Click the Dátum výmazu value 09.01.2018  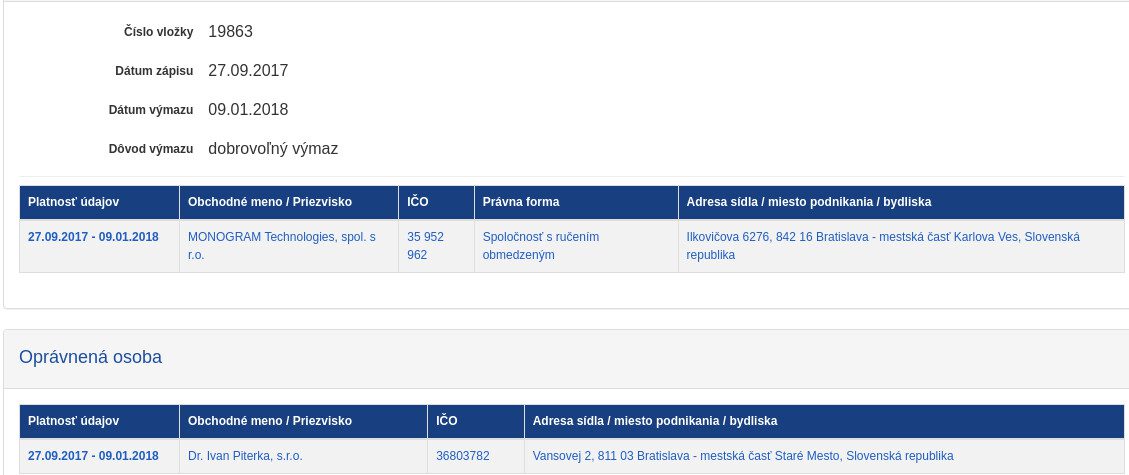tap(248, 110)
